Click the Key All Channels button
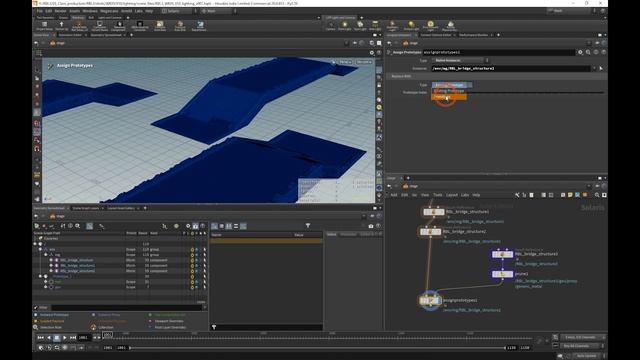The image size is (640, 360). [x=581, y=346]
